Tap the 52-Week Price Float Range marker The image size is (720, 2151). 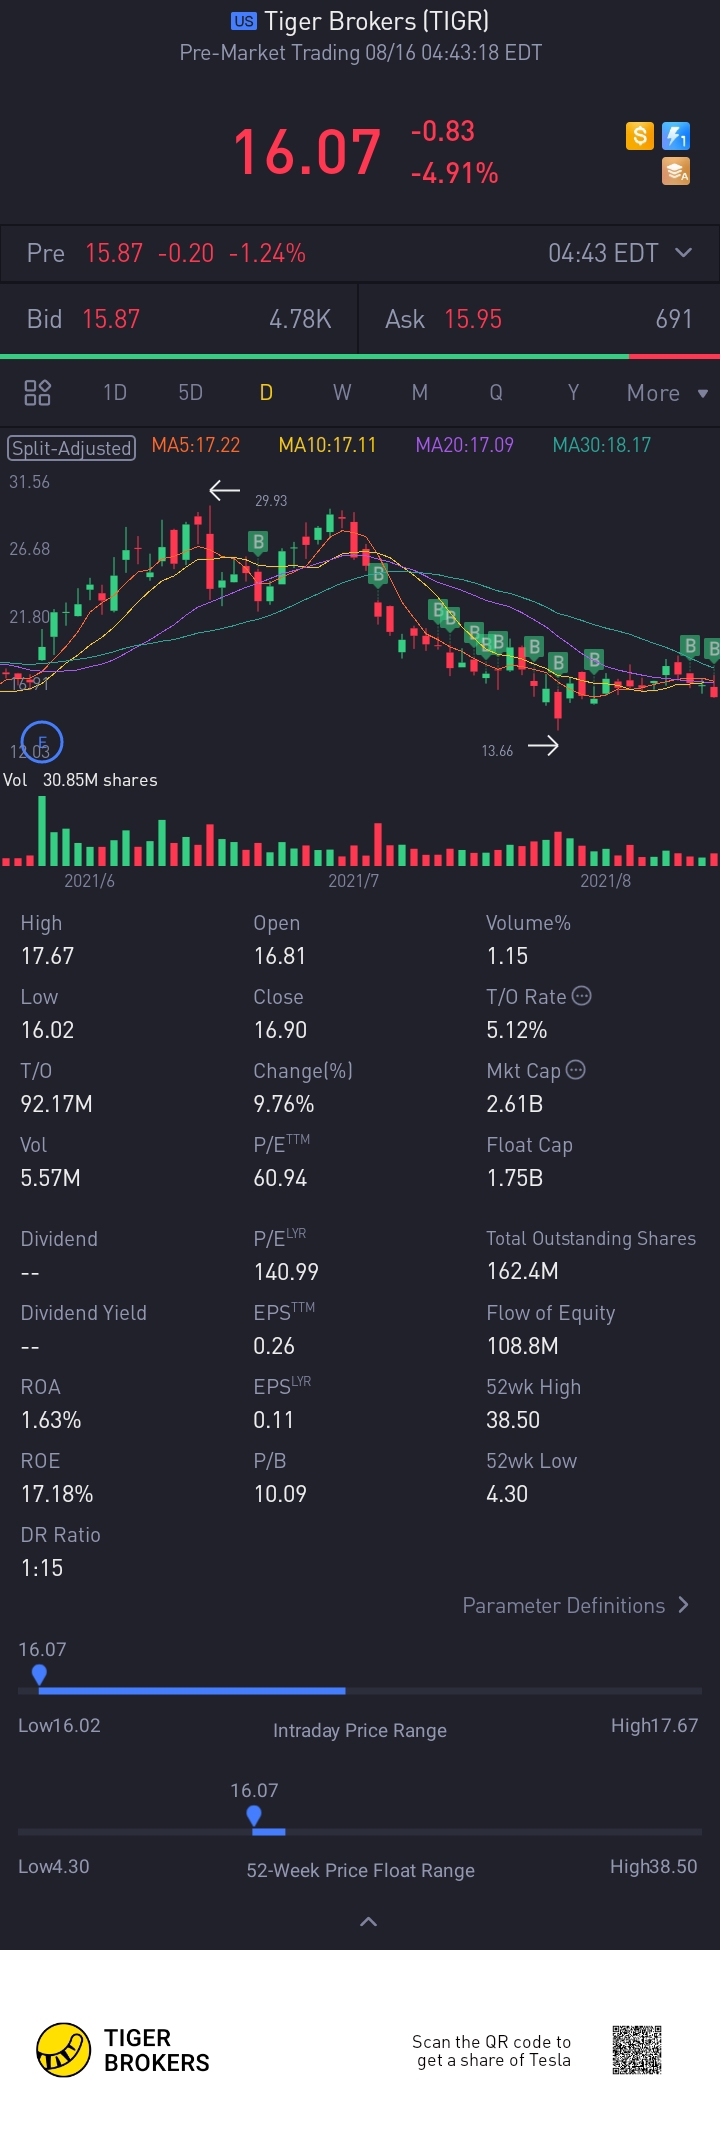point(254,1815)
